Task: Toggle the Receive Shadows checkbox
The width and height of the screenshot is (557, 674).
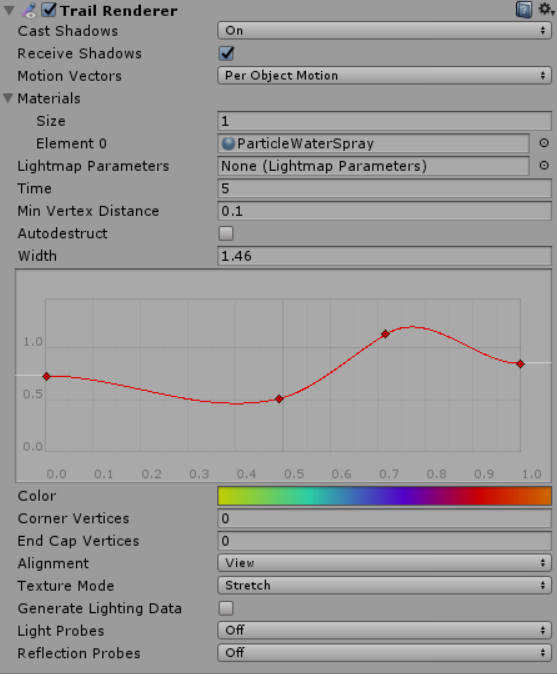Action: [226, 53]
